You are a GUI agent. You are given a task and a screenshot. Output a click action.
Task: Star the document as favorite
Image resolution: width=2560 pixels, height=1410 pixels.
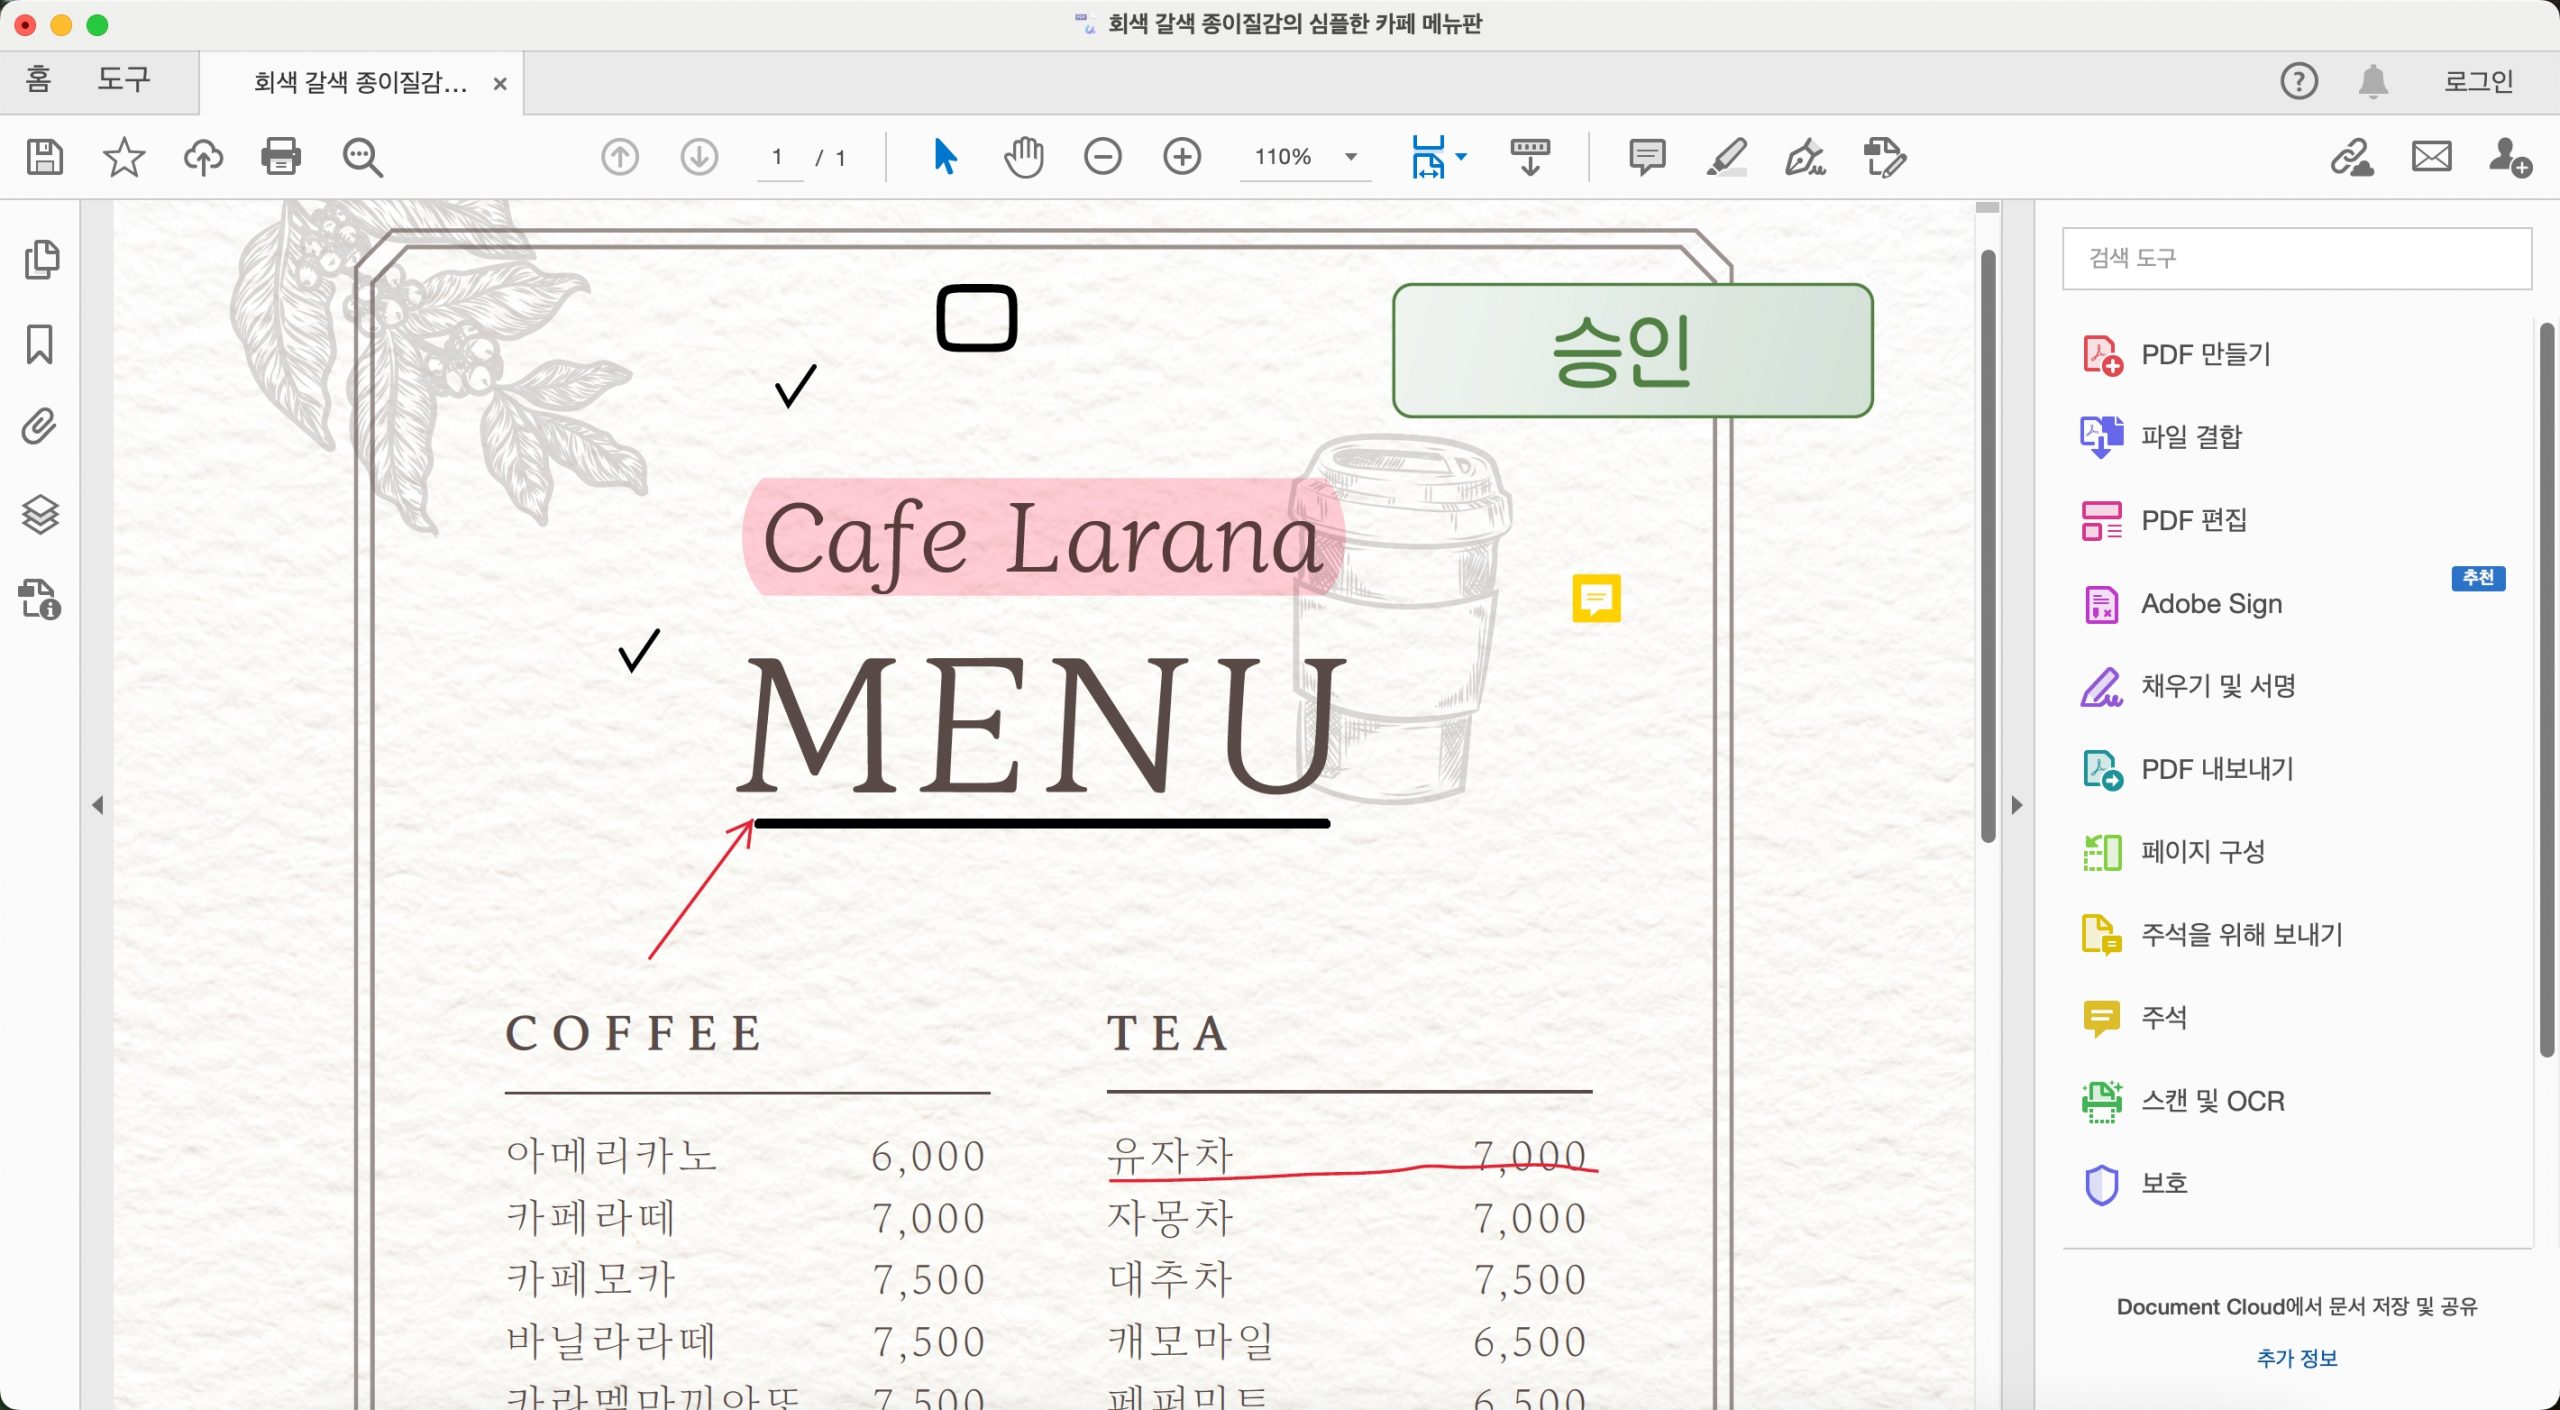point(124,157)
